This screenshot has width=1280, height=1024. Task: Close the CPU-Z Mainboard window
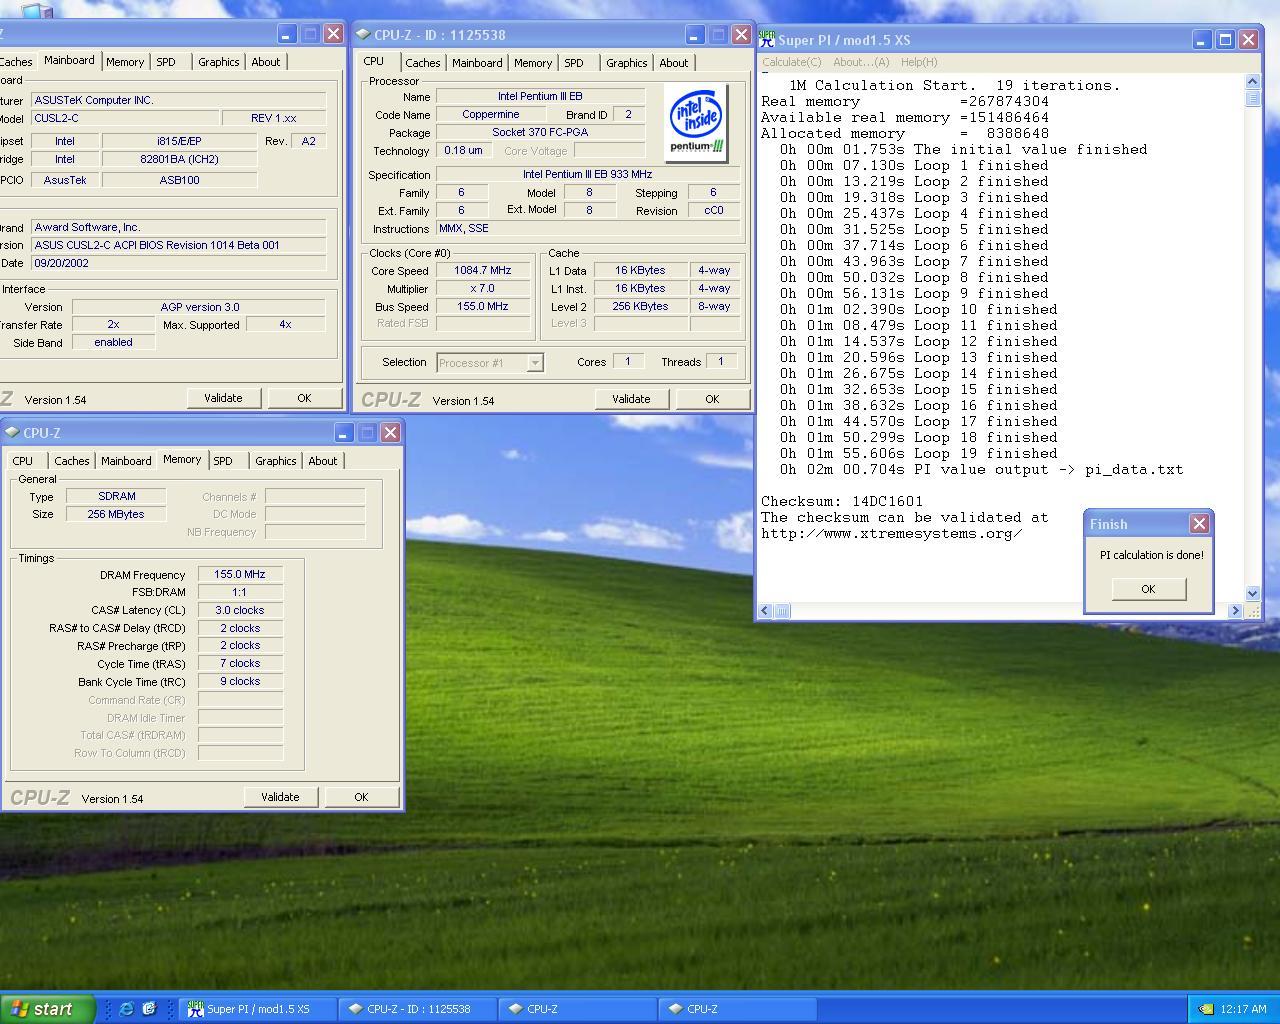(333, 34)
